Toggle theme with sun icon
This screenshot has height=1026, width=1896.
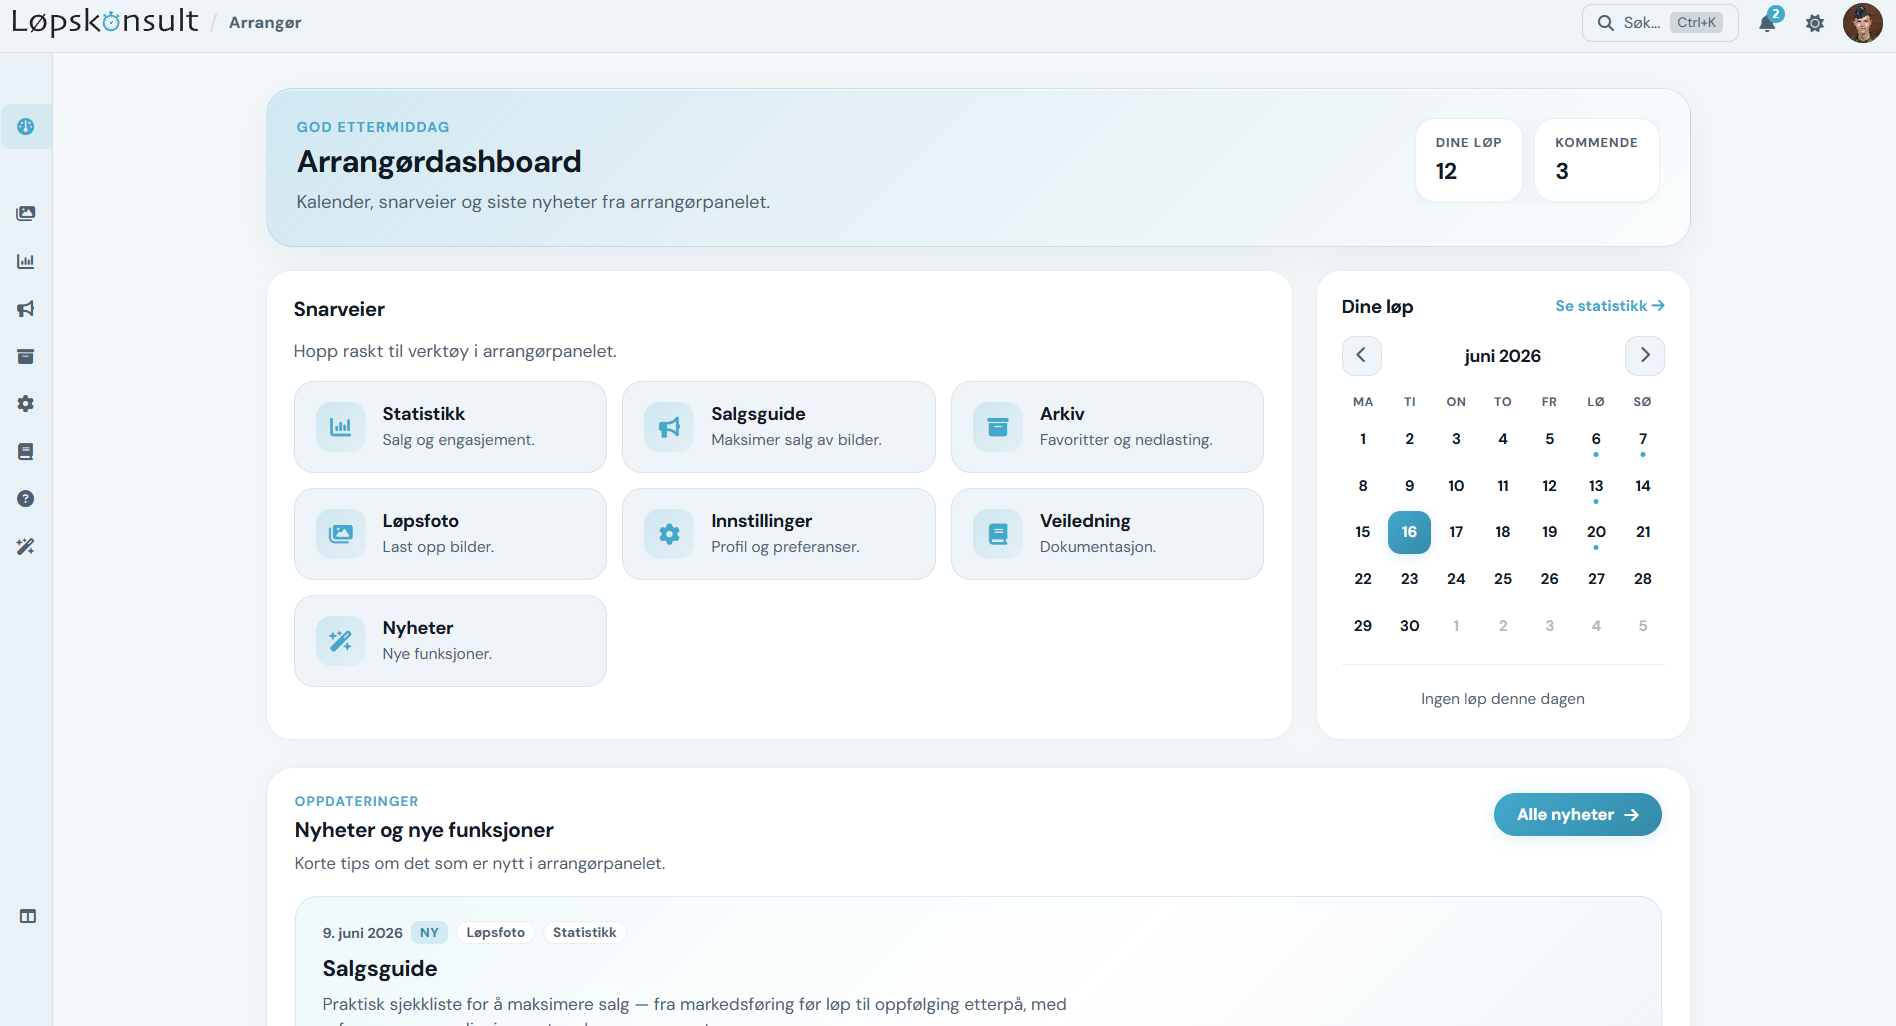pyautogui.click(x=1815, y=23)
